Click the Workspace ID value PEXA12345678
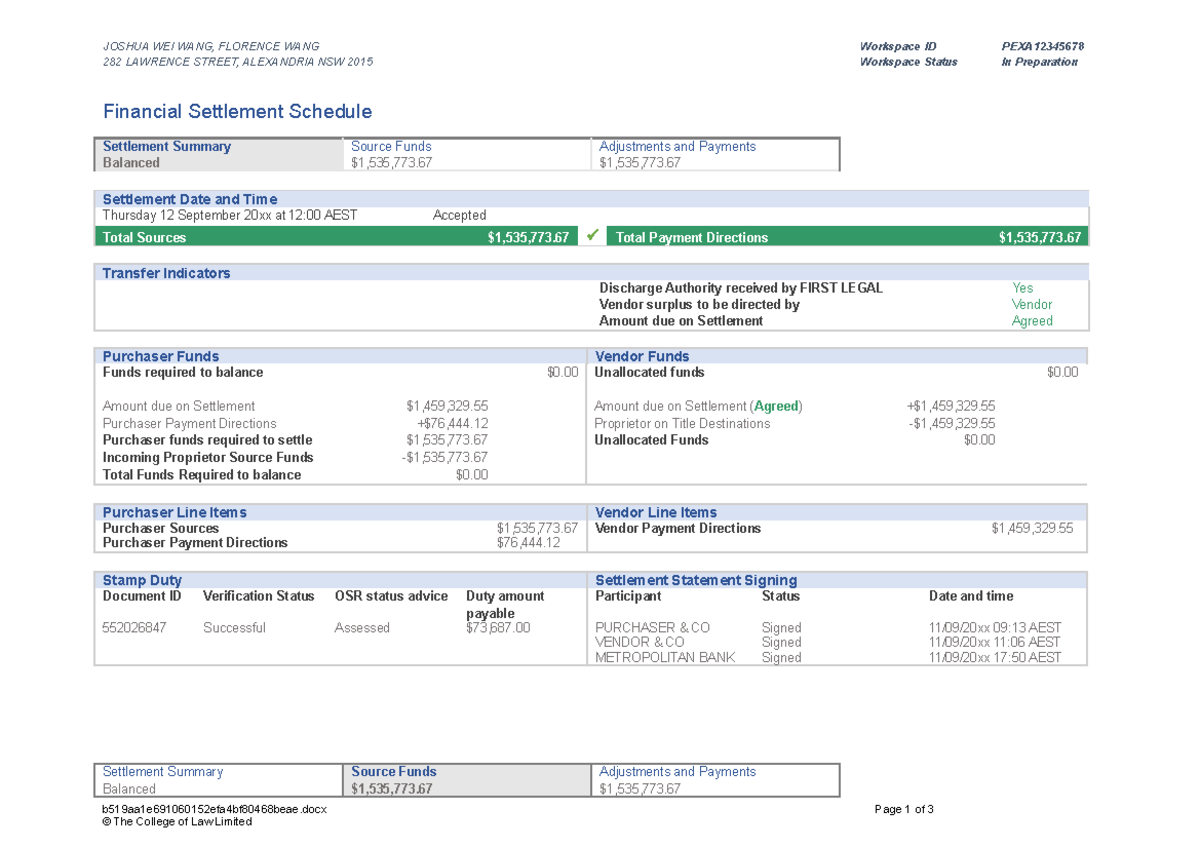1200x848 pixels. tap(1042, 46)
